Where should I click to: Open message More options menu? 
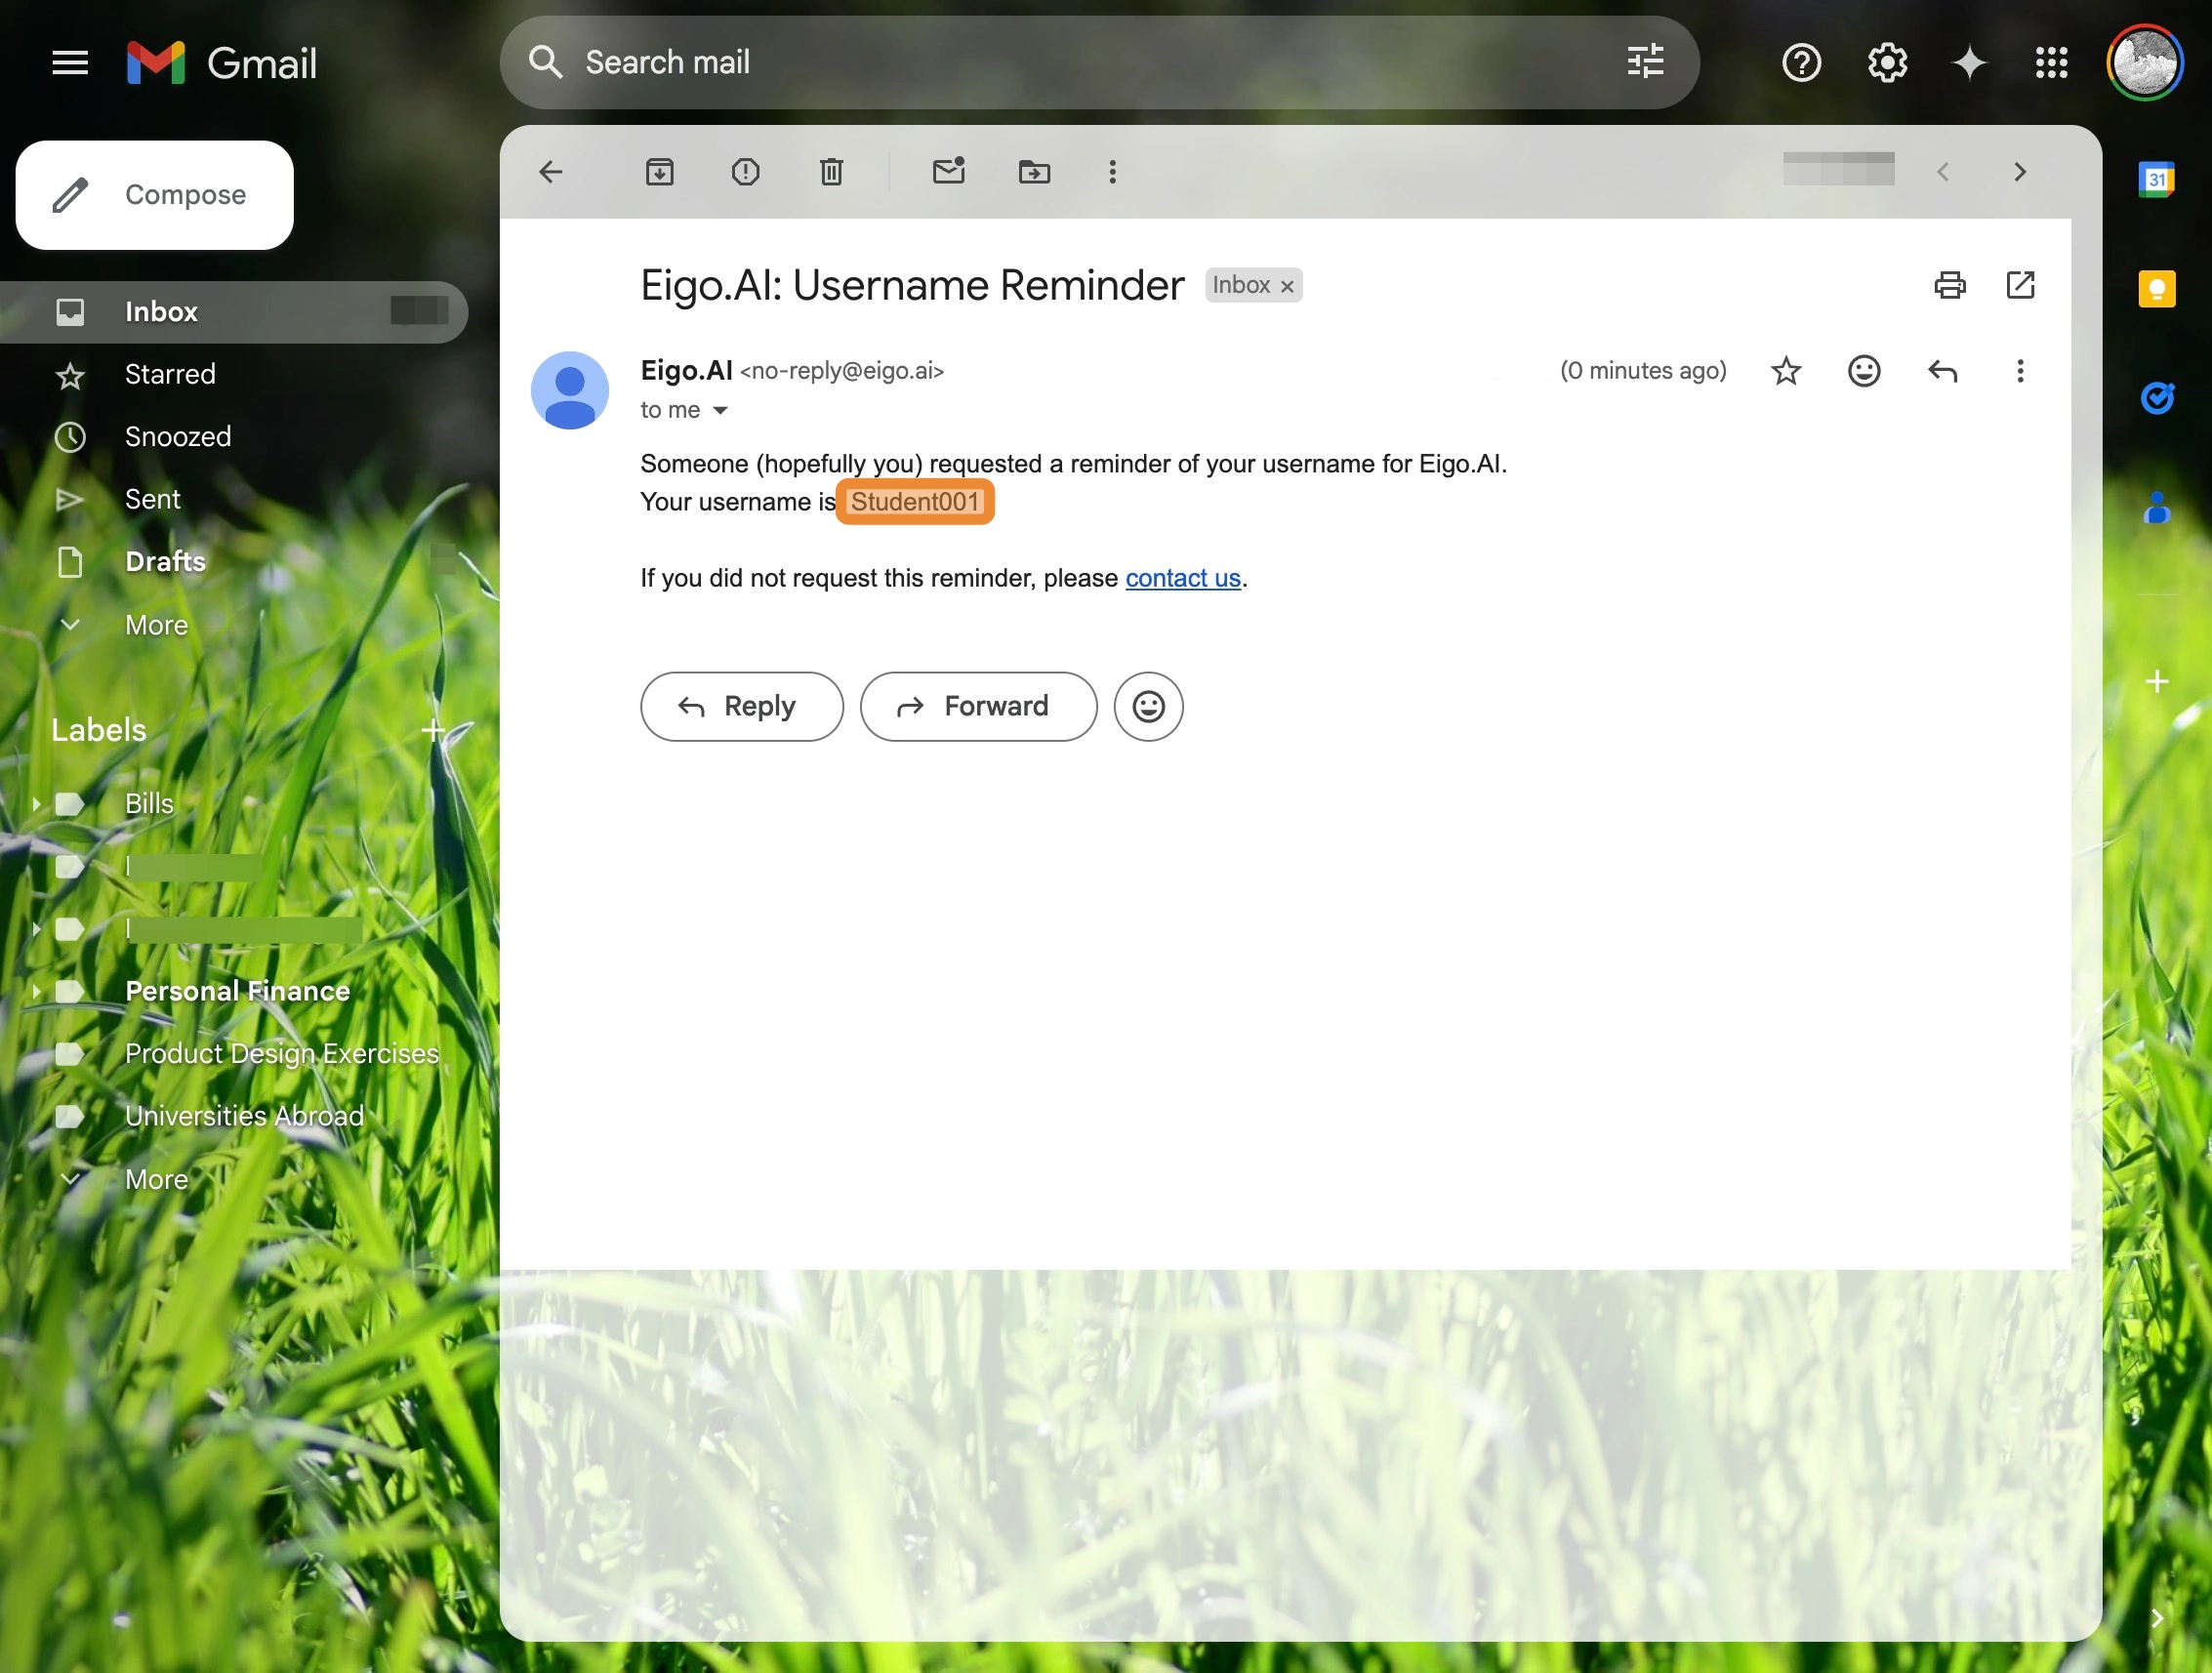2020,371
